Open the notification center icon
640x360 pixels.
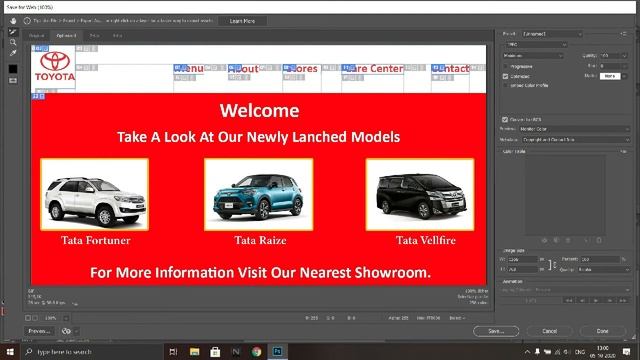click(x=627, y=351)
